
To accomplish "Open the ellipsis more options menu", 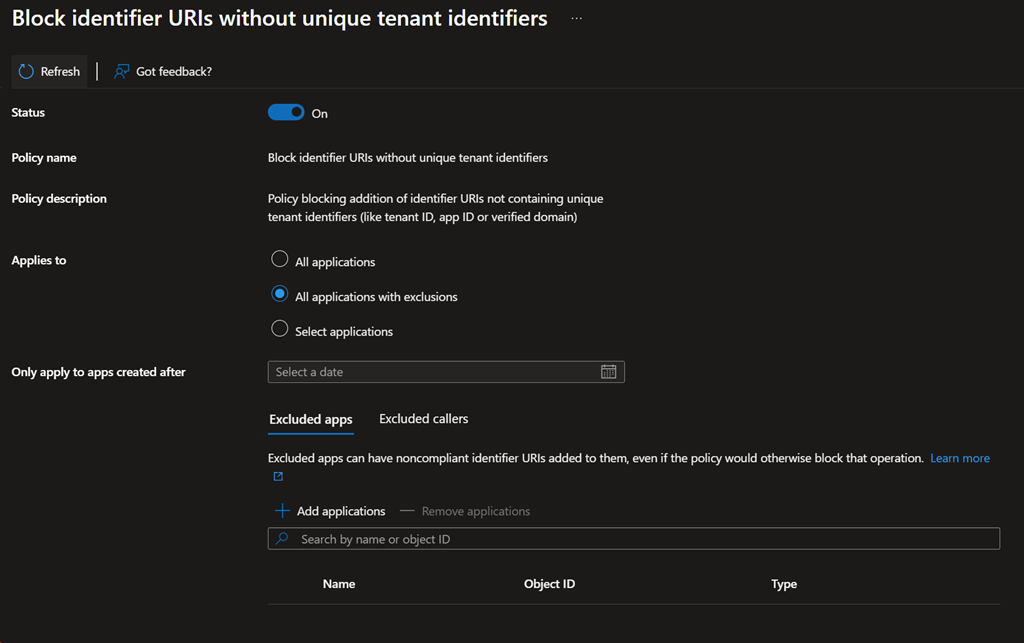I will (x=576, y=19).
